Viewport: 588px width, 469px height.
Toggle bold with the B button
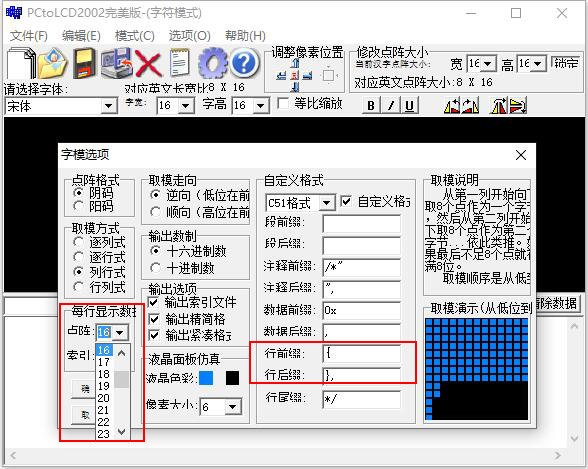click(x=371, y=105)
